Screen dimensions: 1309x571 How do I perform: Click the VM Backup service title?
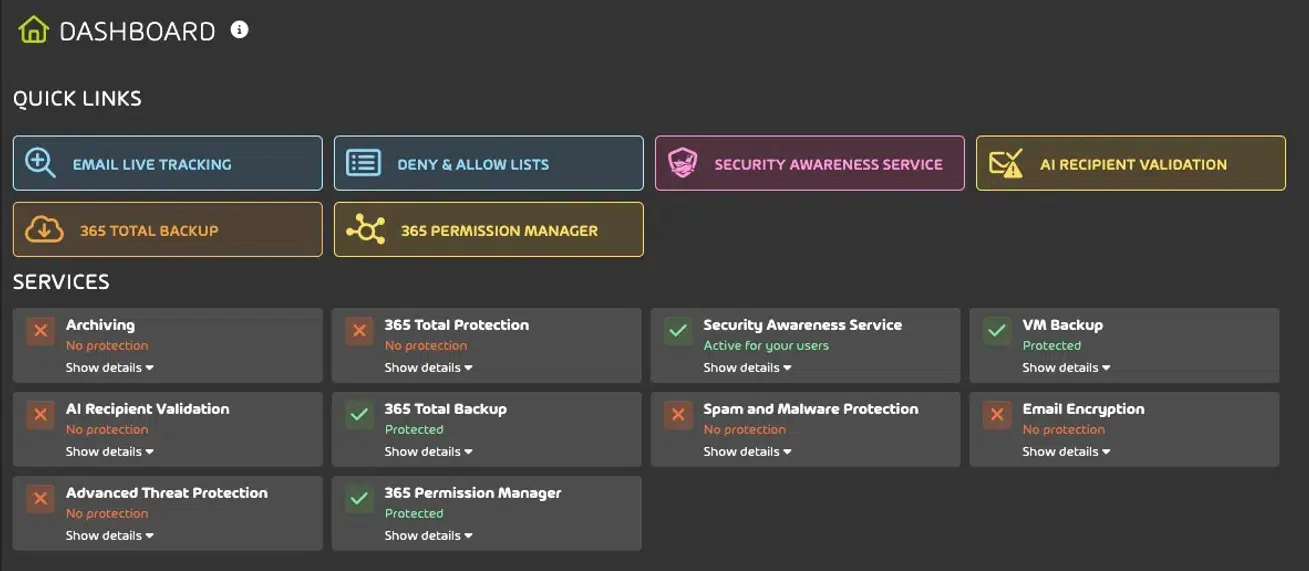[x=1063, y=325]
